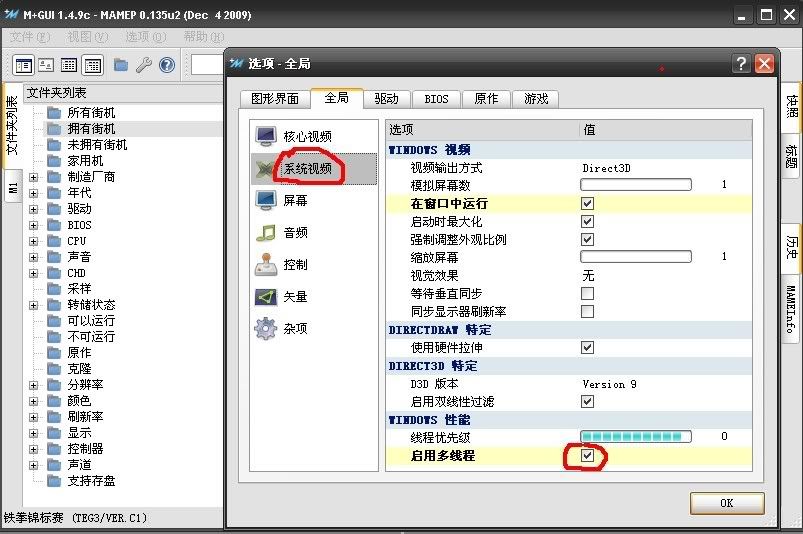Switch to the 游戏 tab
The width and height of the screenshot is (803, 534).
(536, 99)
